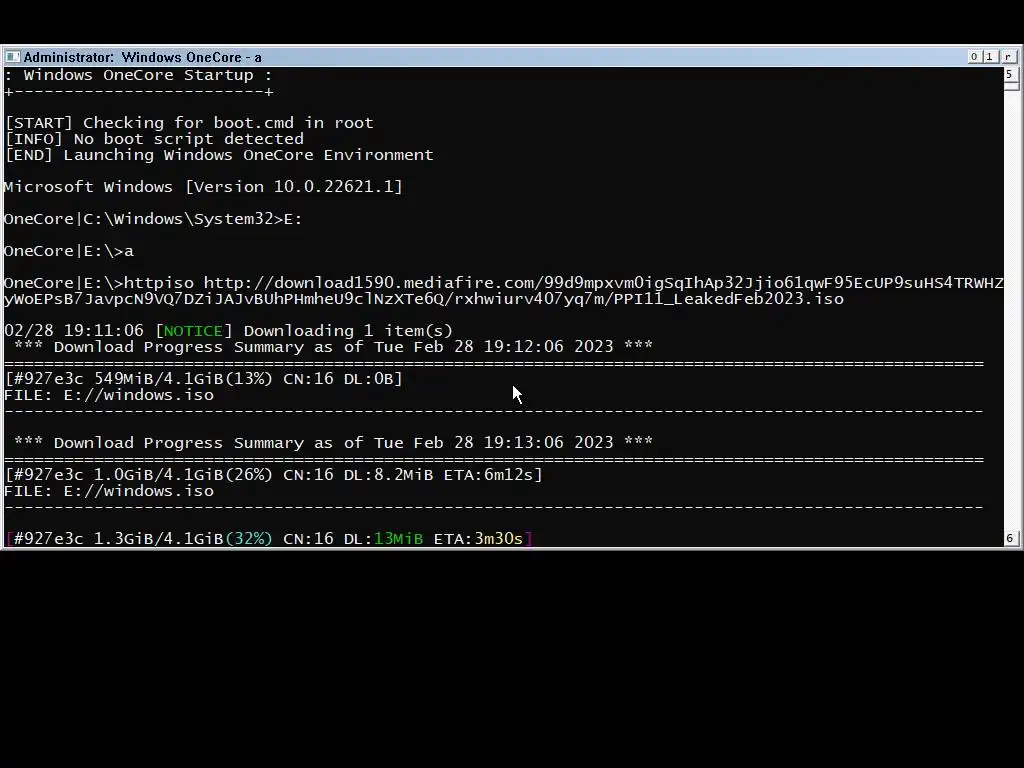Click the 'httpiso' command word
The height and width of the screenshot is (768, 1024).
159,283
